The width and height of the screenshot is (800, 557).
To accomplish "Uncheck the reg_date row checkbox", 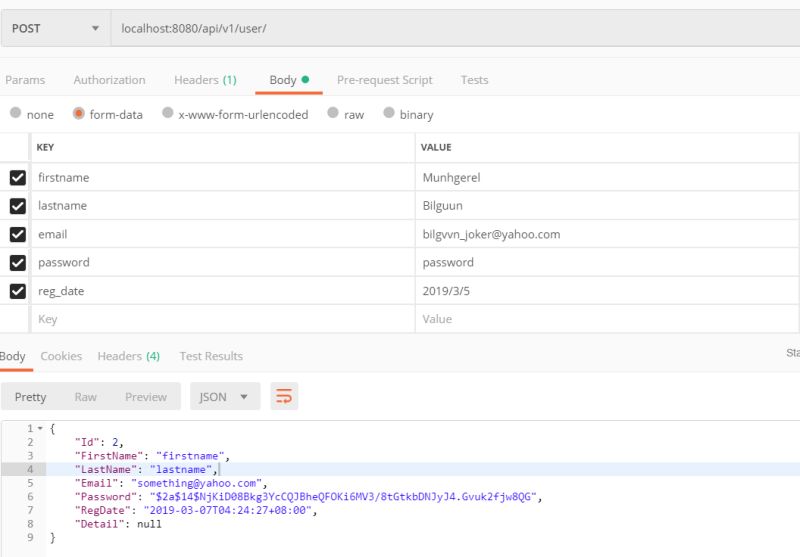I will click(x=18, y=291).
